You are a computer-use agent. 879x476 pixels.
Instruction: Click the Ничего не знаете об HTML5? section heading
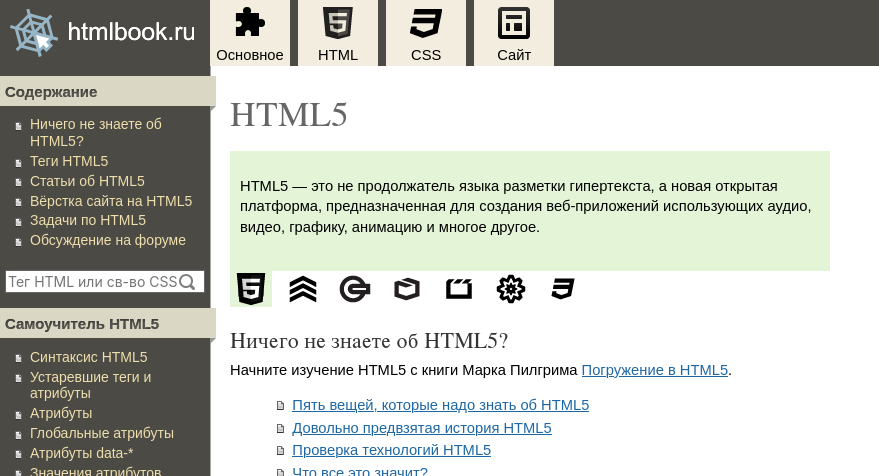[x=369, y=341]
